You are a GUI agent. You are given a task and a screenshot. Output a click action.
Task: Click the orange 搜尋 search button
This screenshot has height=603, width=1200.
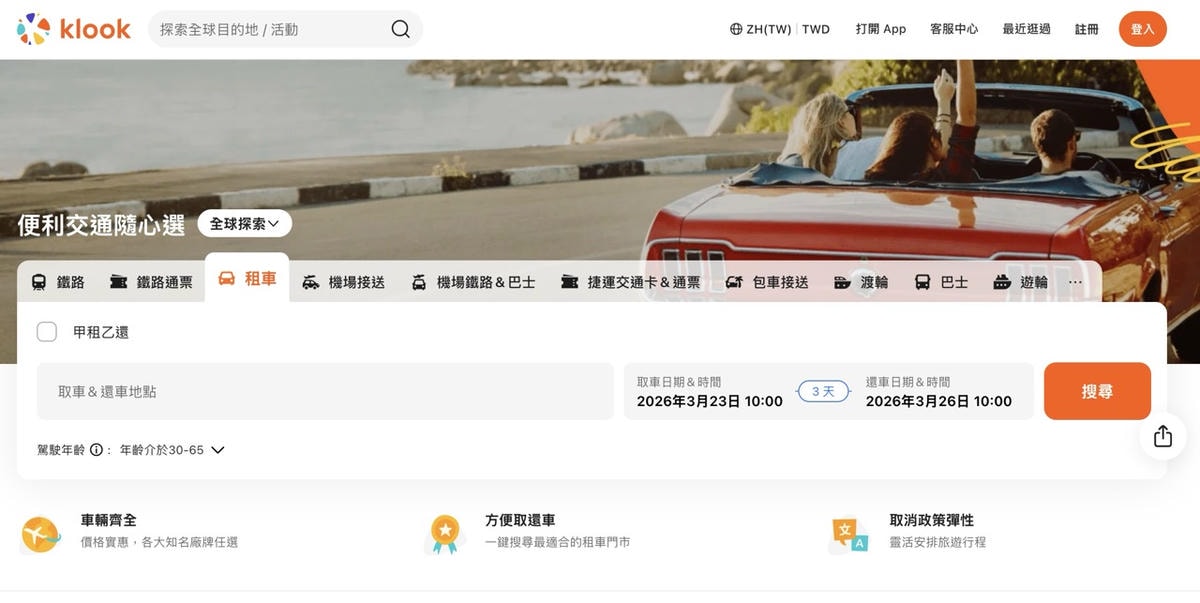(1097, 391)
